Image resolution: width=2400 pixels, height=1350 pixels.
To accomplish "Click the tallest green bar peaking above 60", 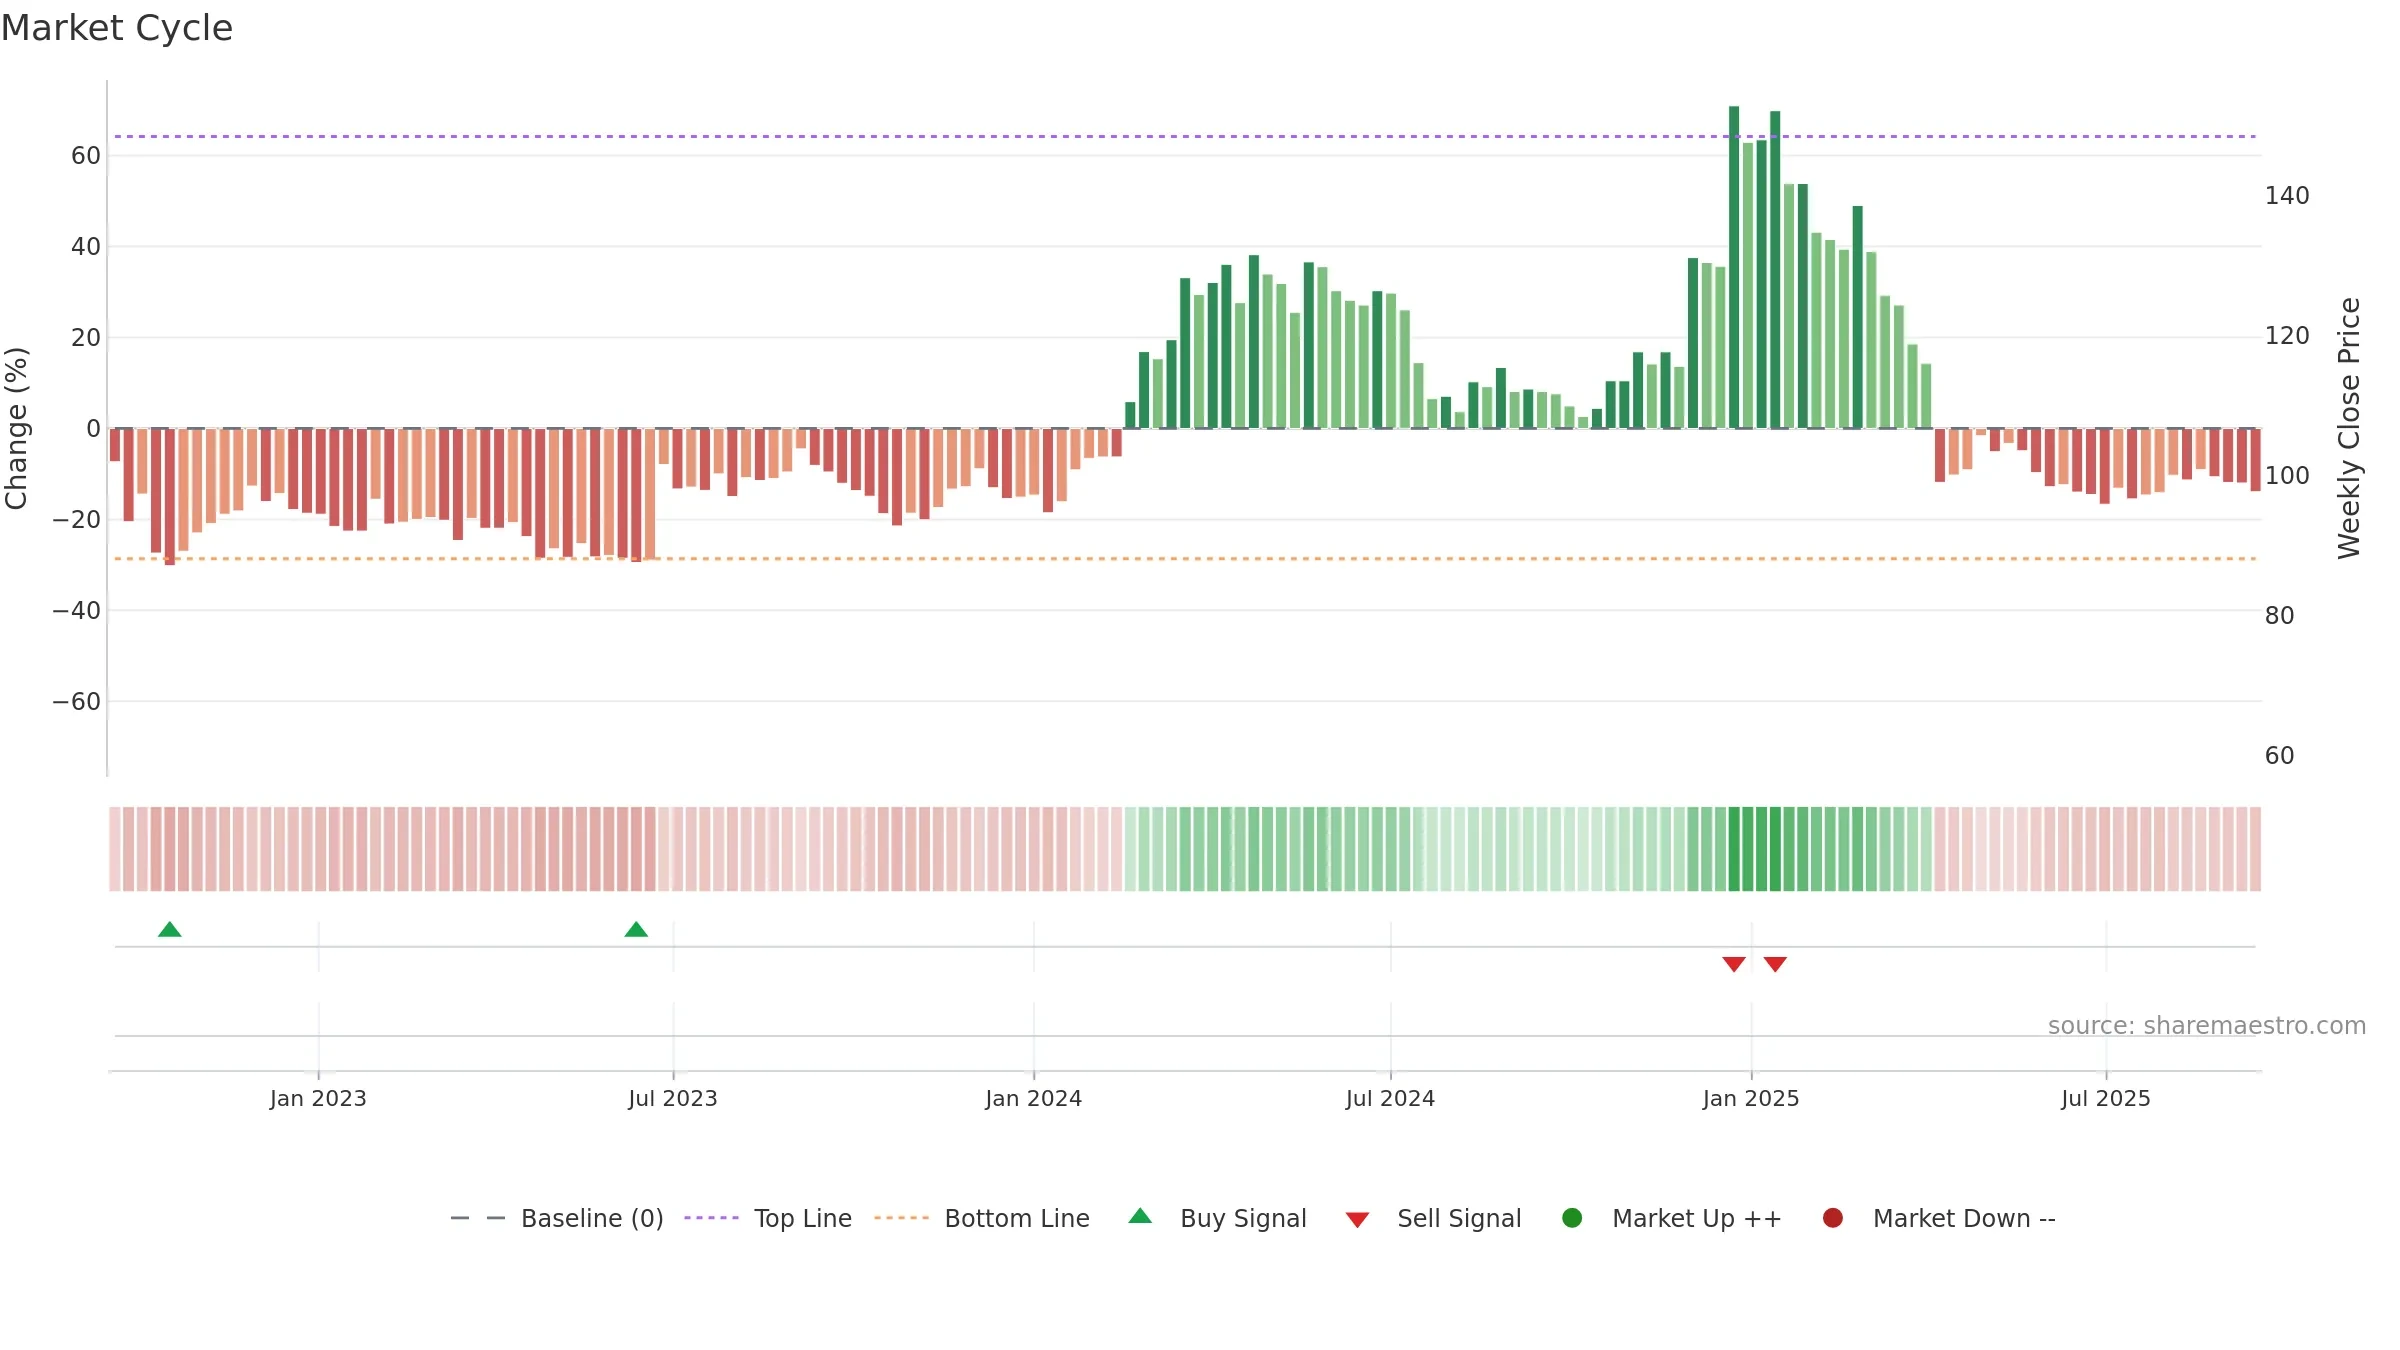I will click(x=1734, y=267).
